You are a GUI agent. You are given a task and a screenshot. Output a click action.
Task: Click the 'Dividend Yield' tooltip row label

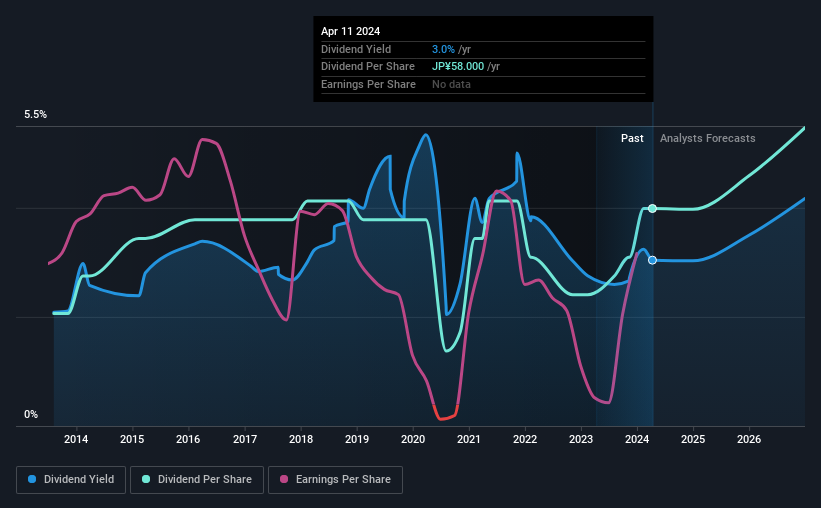[356, 49]
